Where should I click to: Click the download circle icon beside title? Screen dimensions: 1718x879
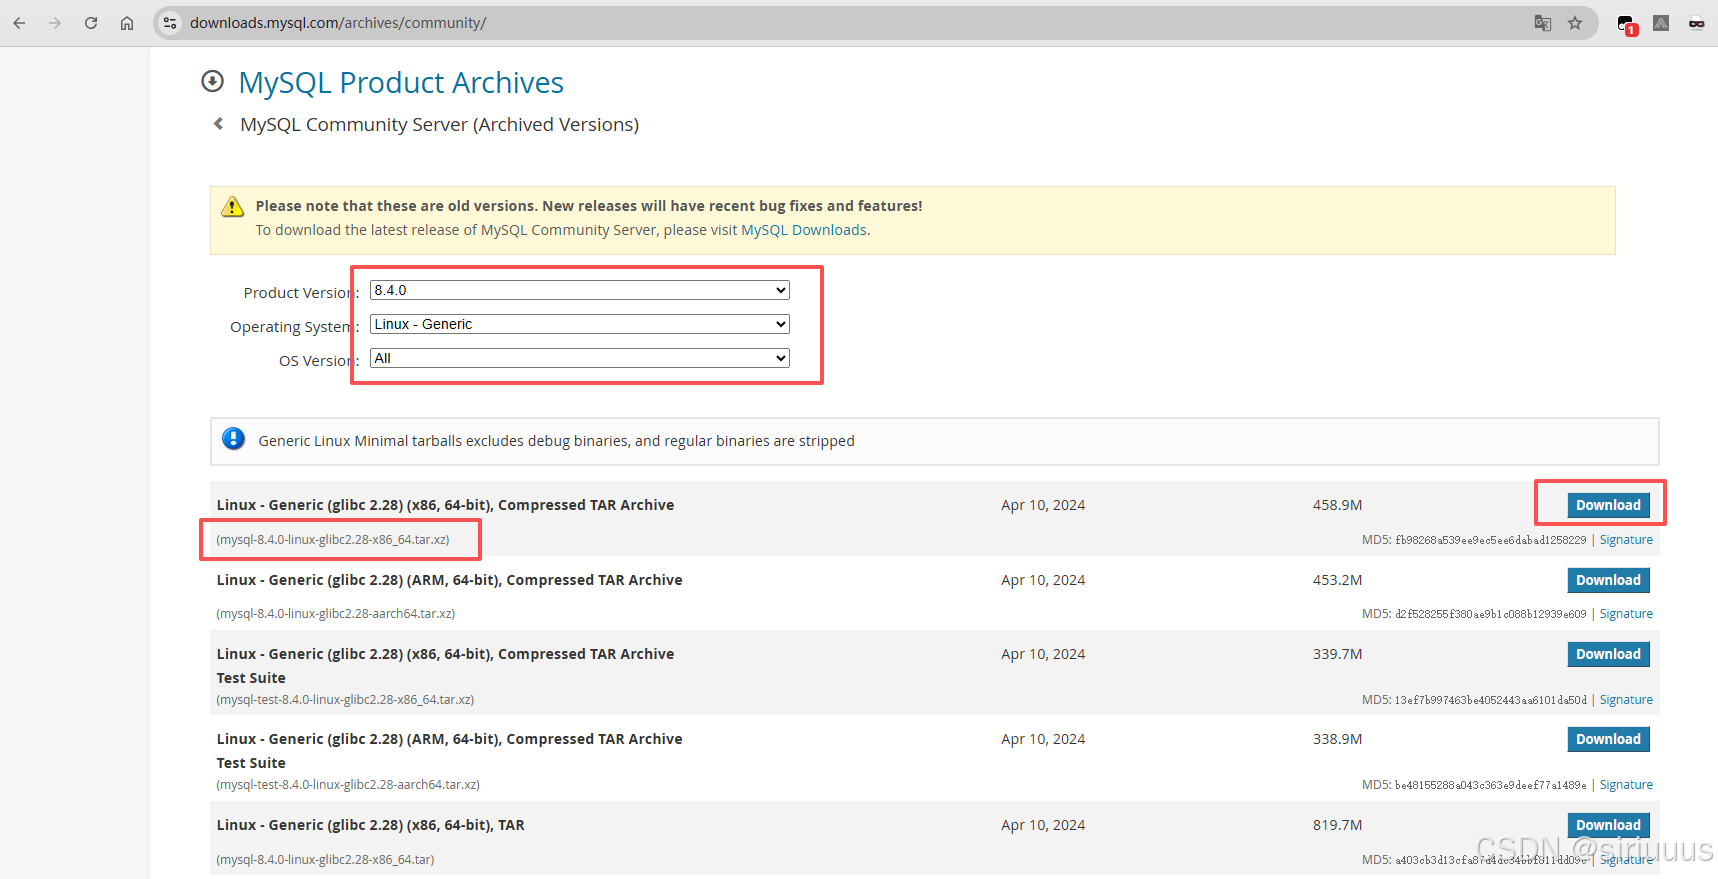212,81
